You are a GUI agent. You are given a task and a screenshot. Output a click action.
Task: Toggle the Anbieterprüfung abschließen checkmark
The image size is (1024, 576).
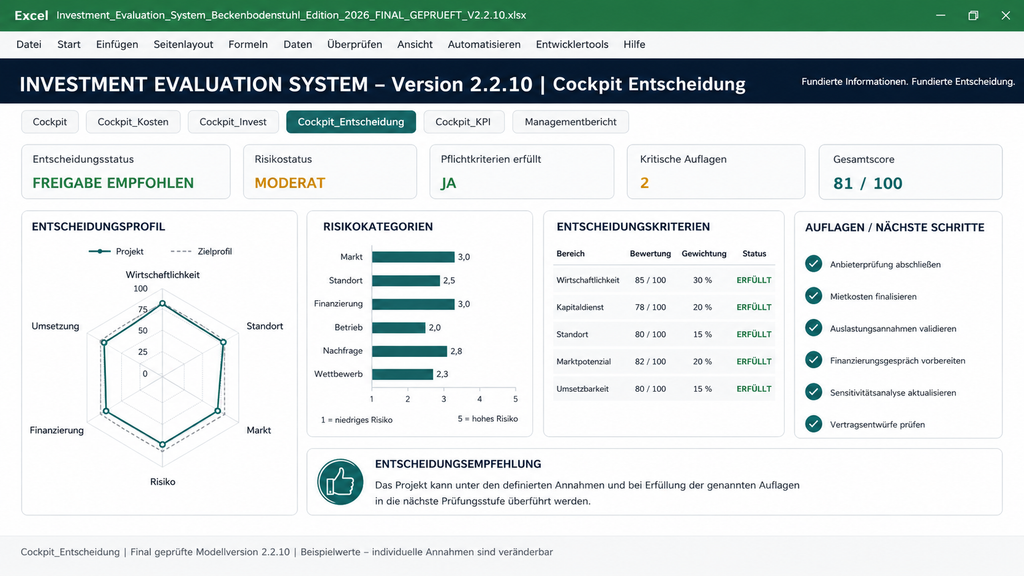pyautogui.click(x=813, y=264)
